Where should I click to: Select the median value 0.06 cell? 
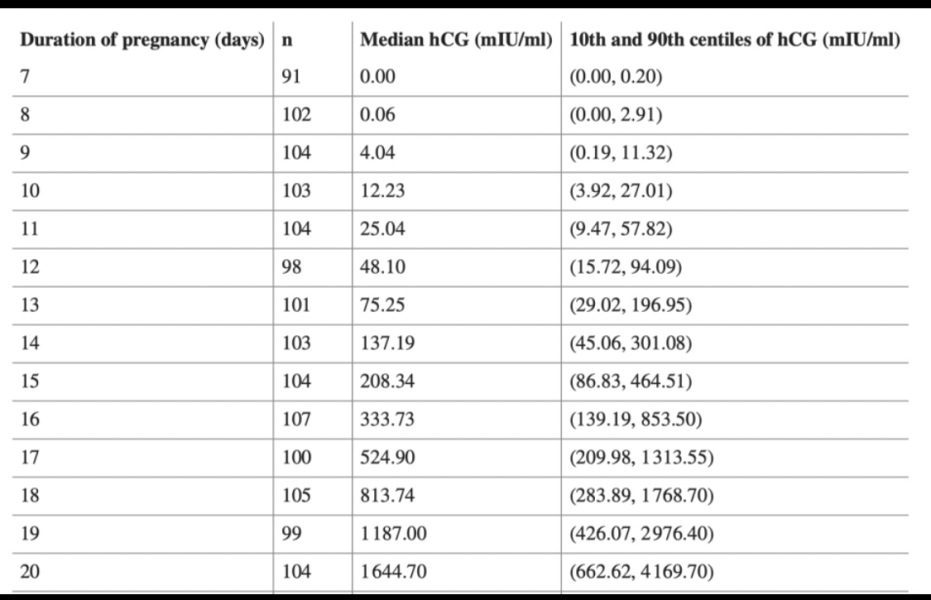[x=378, y=115]
